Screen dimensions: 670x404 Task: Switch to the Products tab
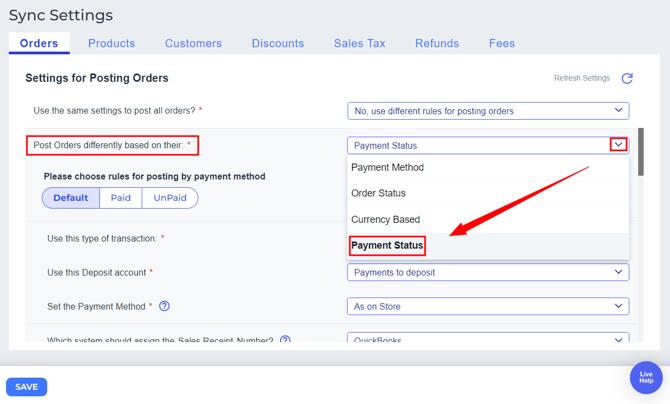[111, 43]
